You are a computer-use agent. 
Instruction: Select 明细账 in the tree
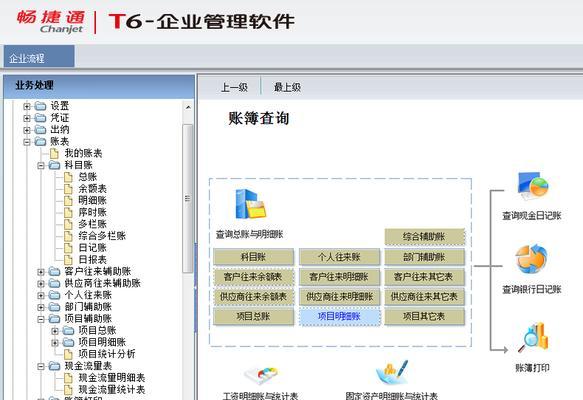[93, 201]
